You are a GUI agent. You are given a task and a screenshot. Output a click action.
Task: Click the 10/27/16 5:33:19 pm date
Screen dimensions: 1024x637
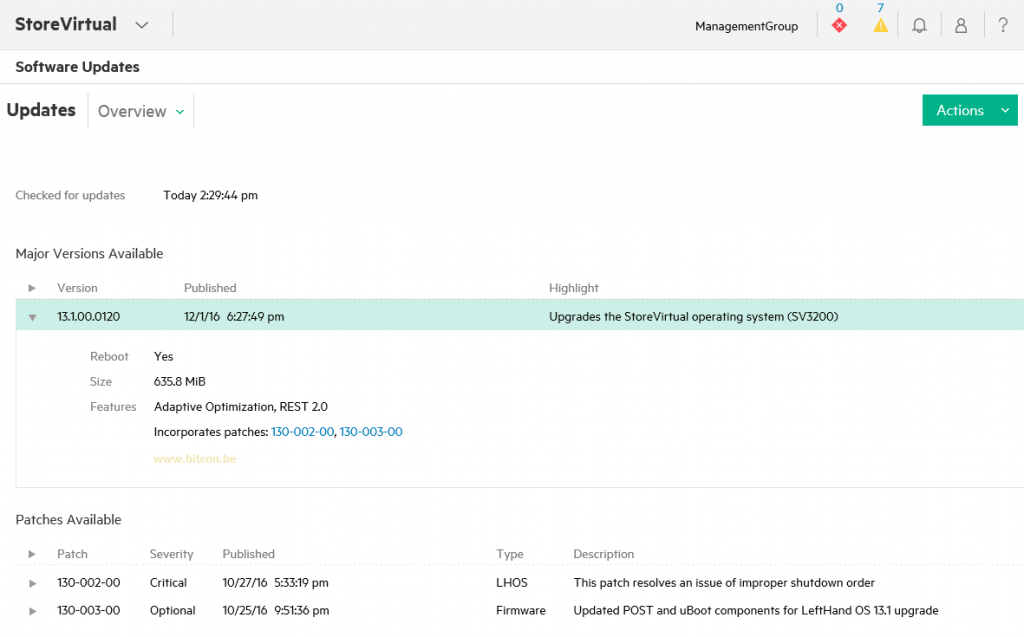275,583
